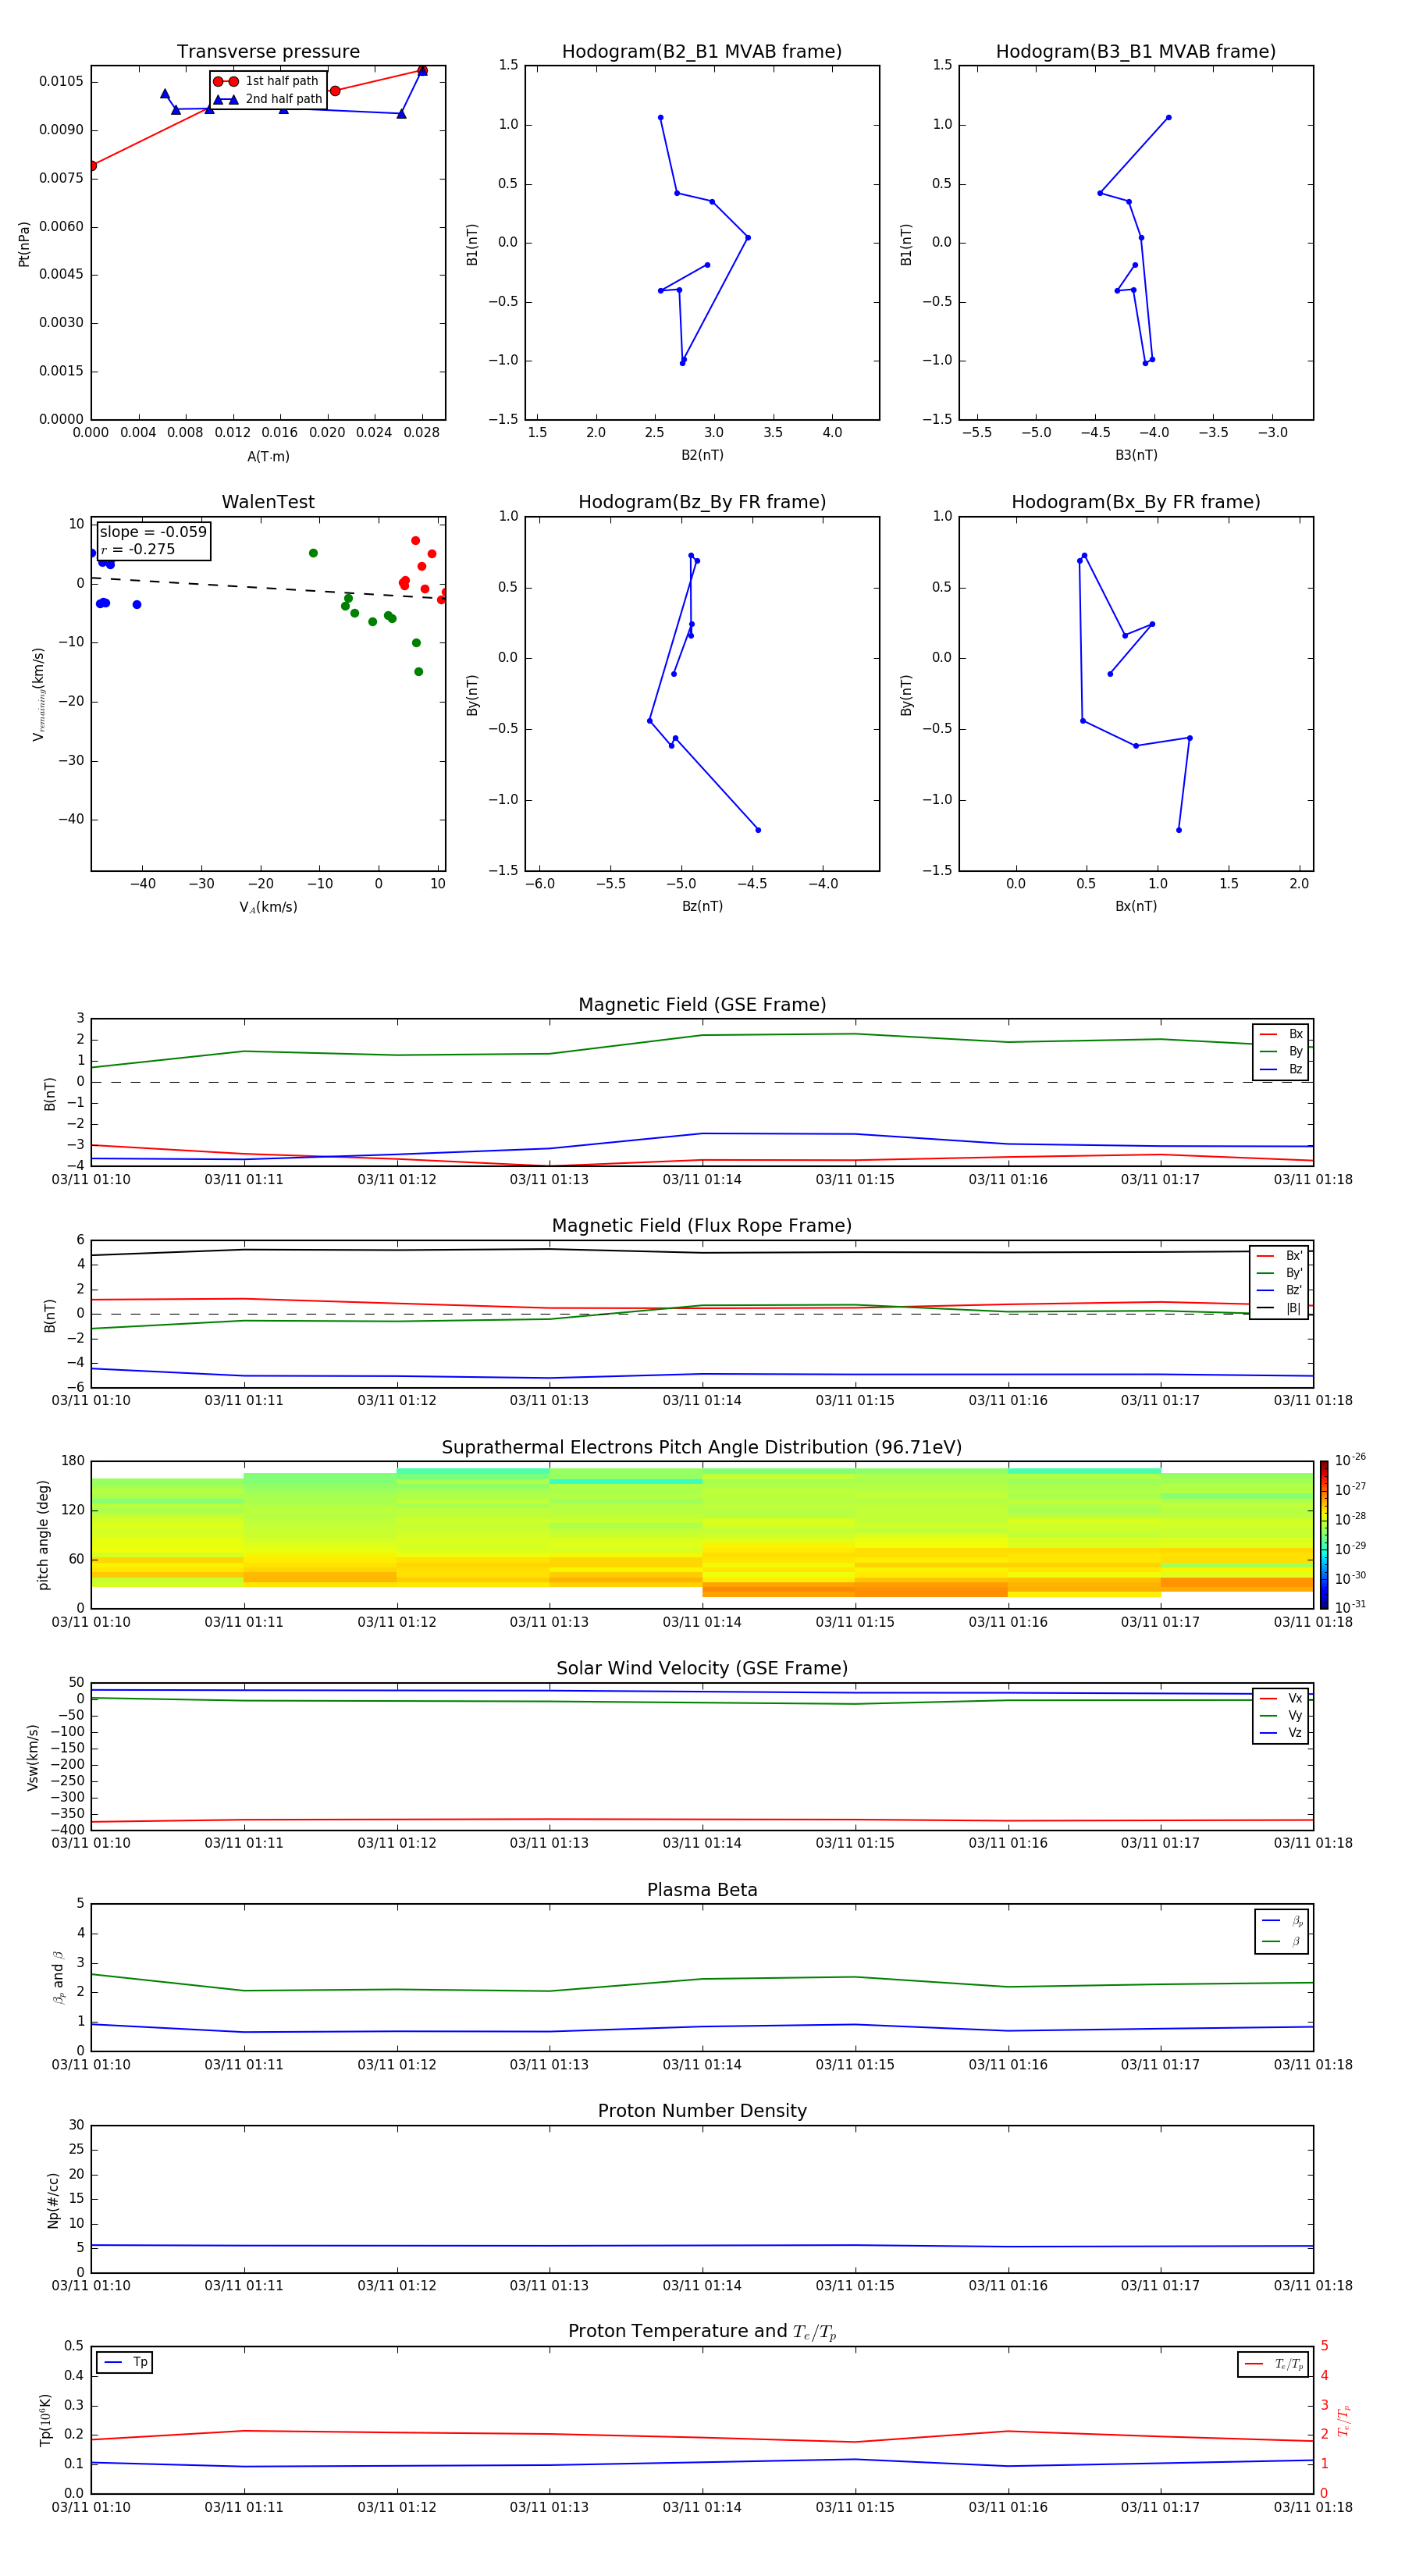The height and width of the screenshot is (2576, 1405).
Task: Select 'Vy' in the Solar Wind Velocity legend
Action: pyautogui.click(x=1281, y=1715)
